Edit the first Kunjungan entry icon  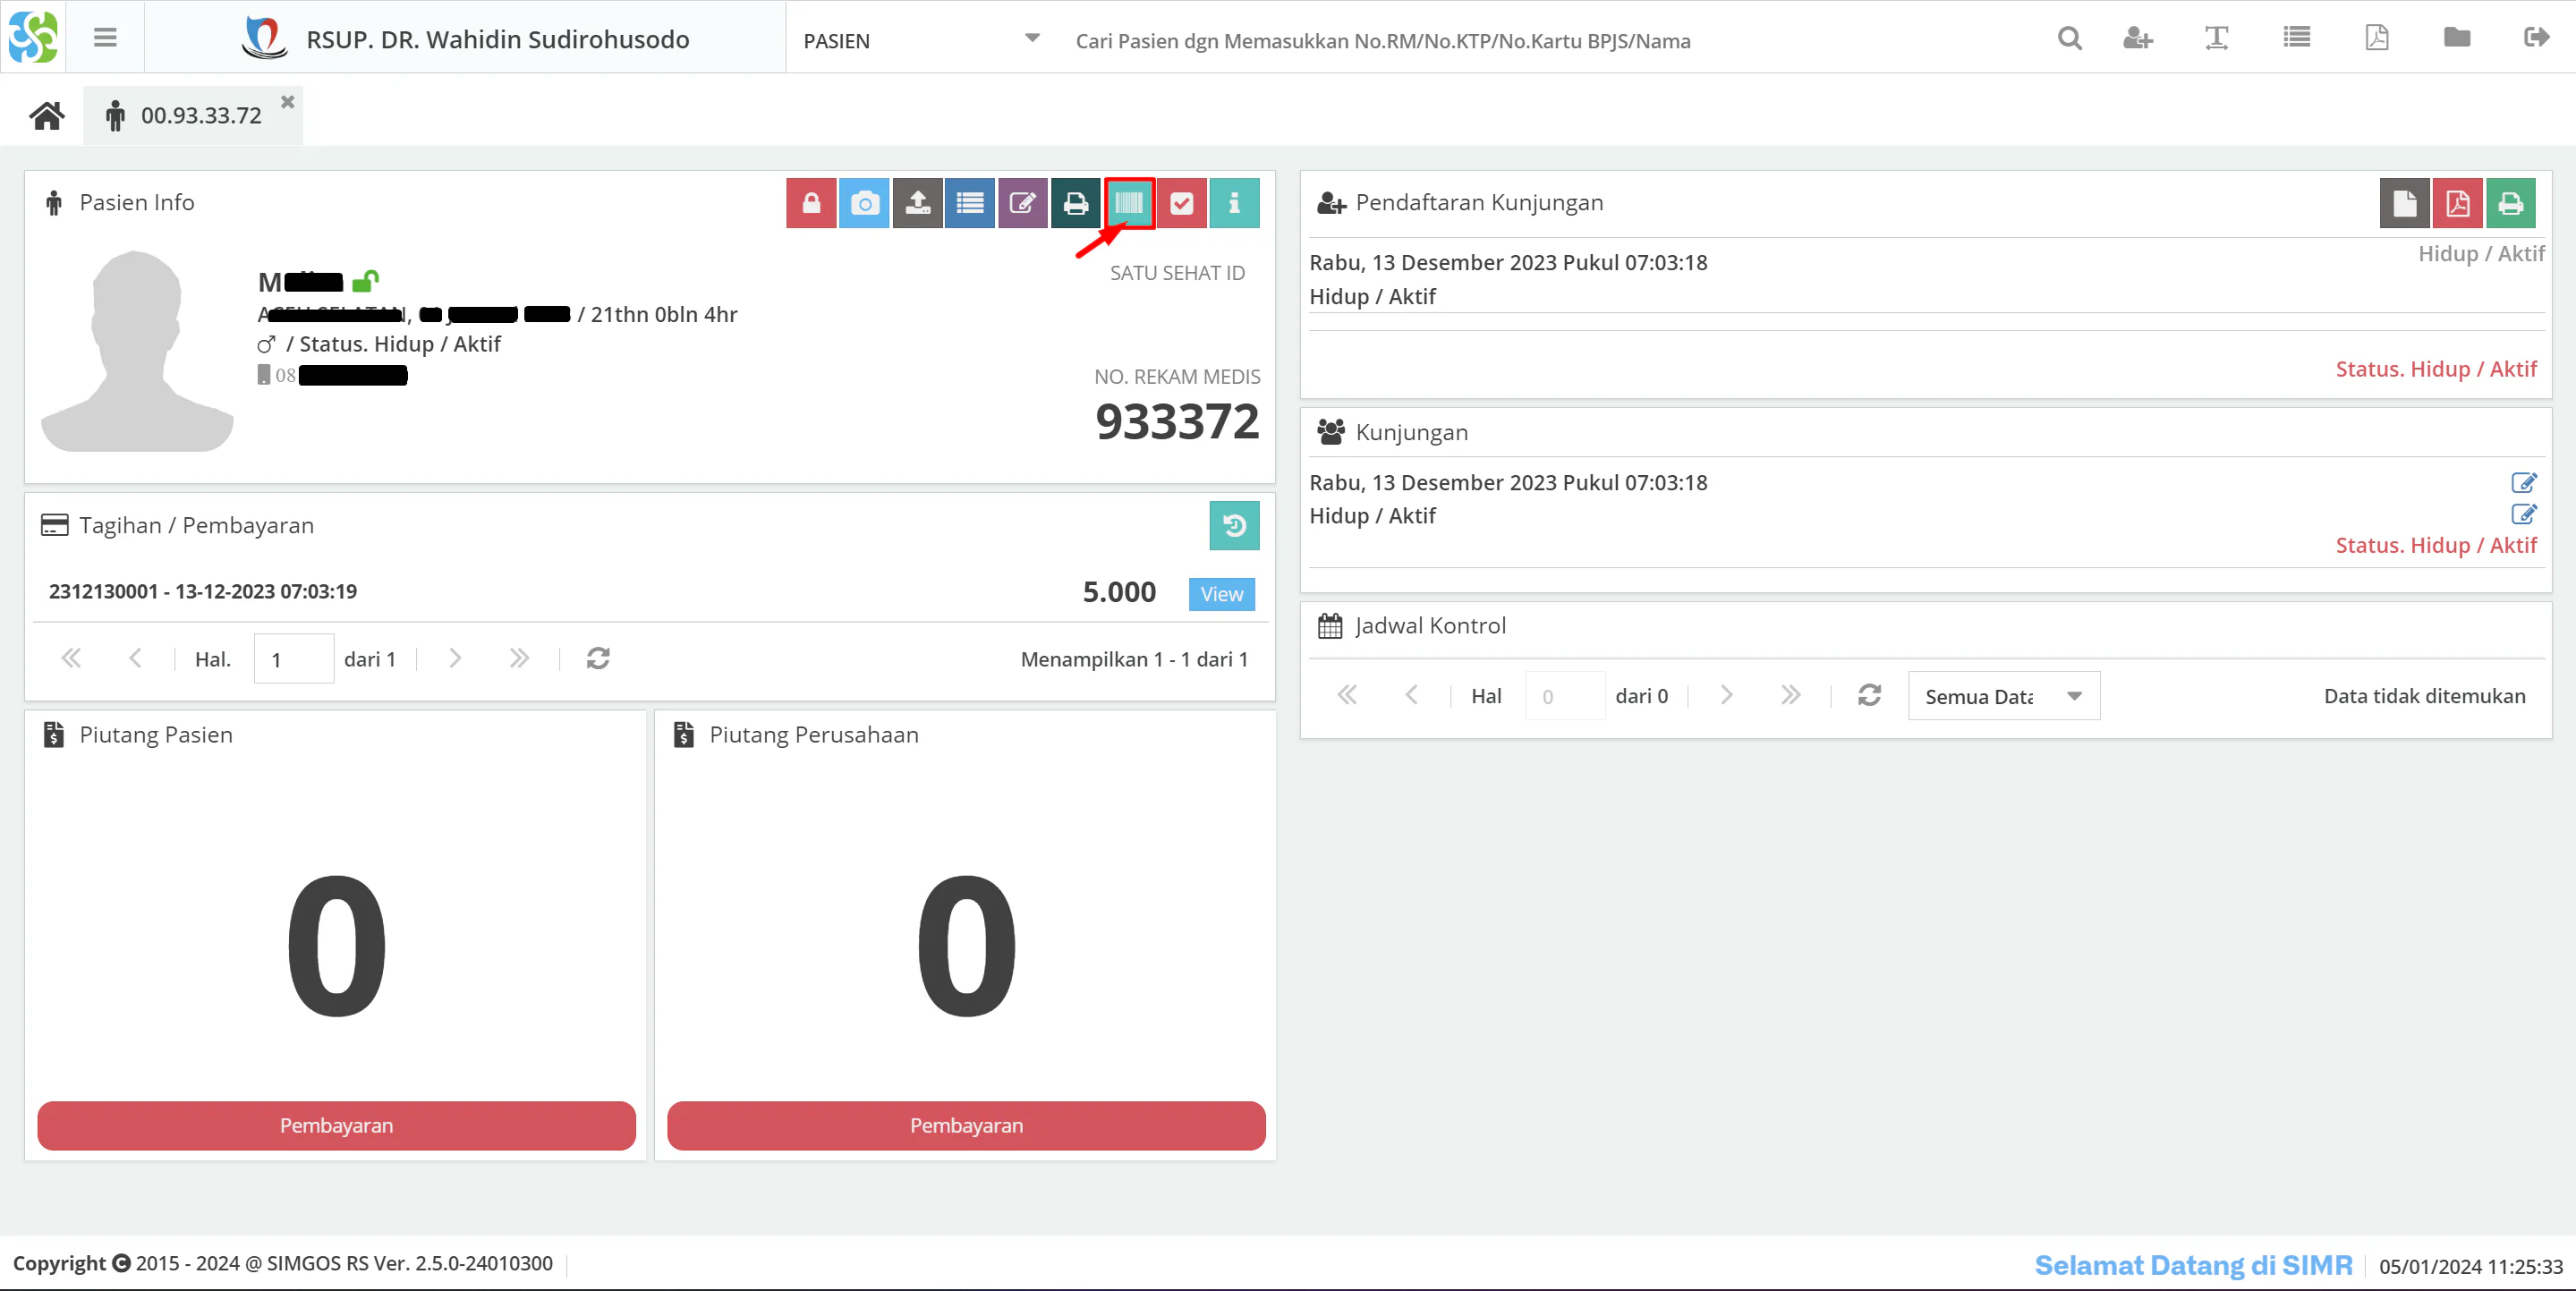click(x=2523, y=482)
